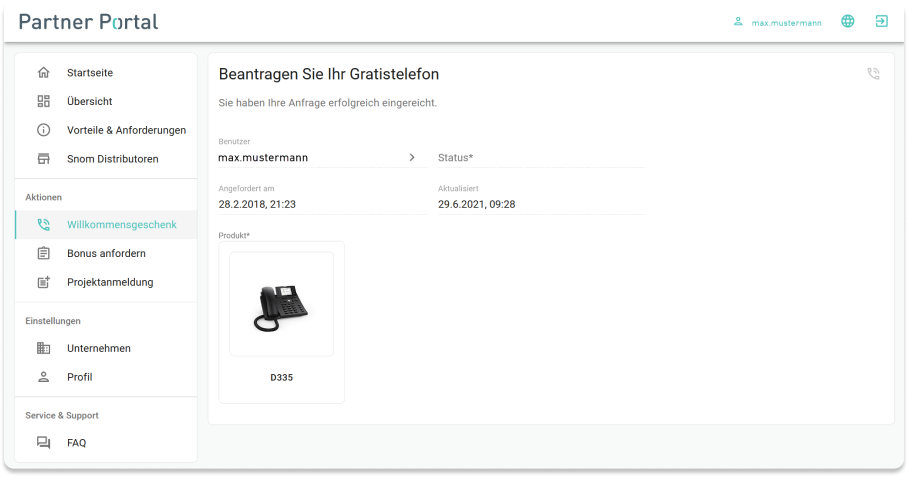Click the Startseite home icon

tap(43, 73)
